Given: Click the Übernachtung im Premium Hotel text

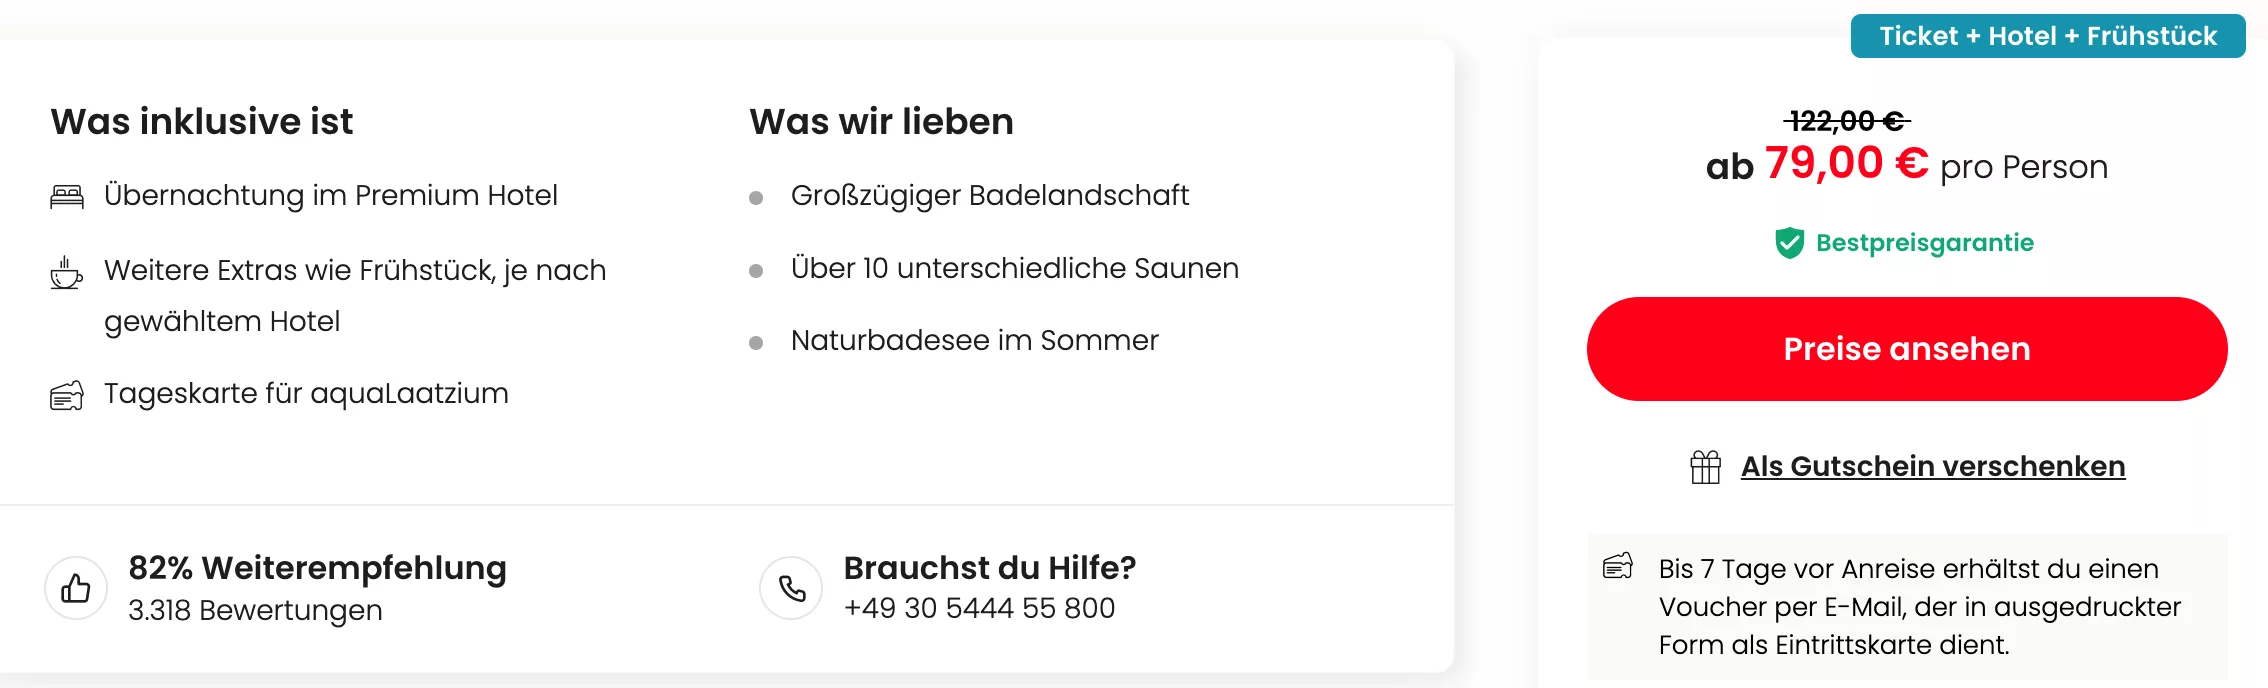Looking at the screenshot, I should (330, 195).
